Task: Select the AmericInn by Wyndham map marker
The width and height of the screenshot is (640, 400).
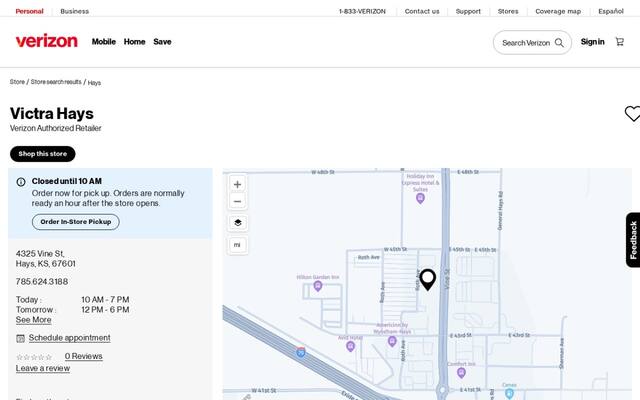Action: tap(392, 342)
